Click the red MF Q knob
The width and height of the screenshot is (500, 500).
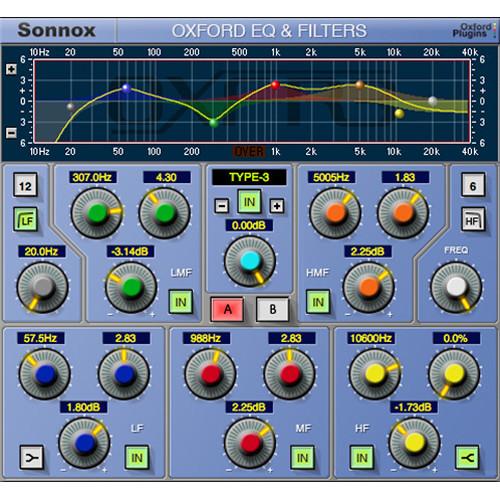289,374
